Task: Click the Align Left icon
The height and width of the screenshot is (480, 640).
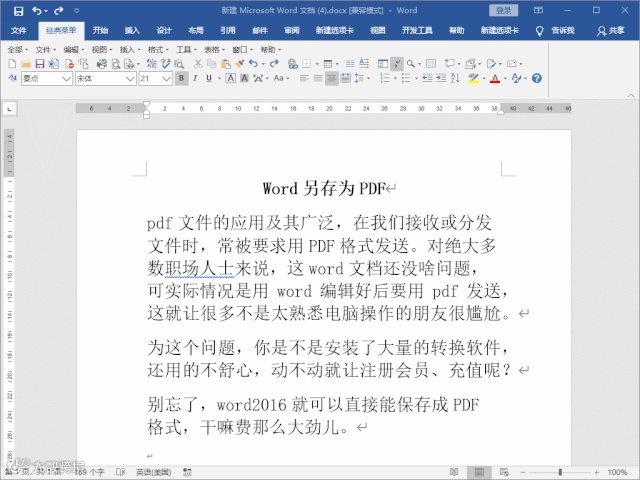Action: click(x=304, y=78)
